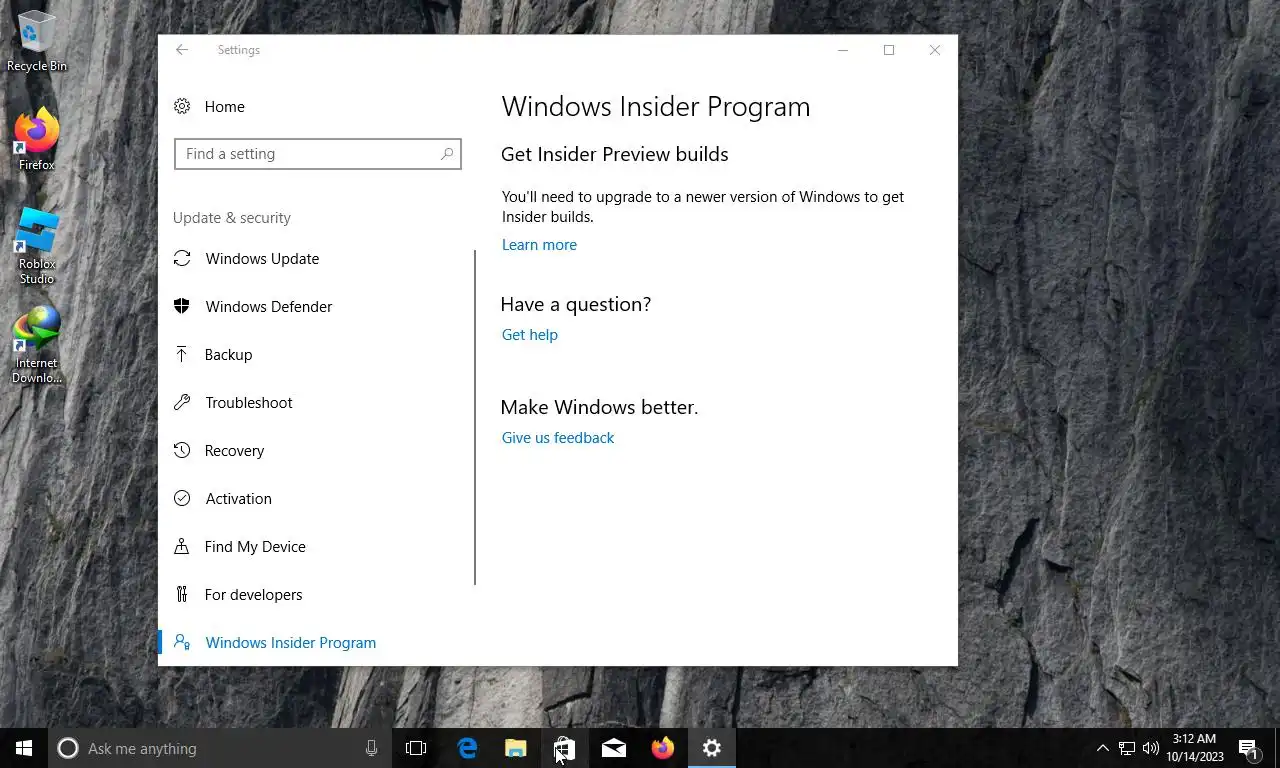Select the Troubleshoot wrench icon
Viewport: 1280px width, 768px height.
pos(182,402)
